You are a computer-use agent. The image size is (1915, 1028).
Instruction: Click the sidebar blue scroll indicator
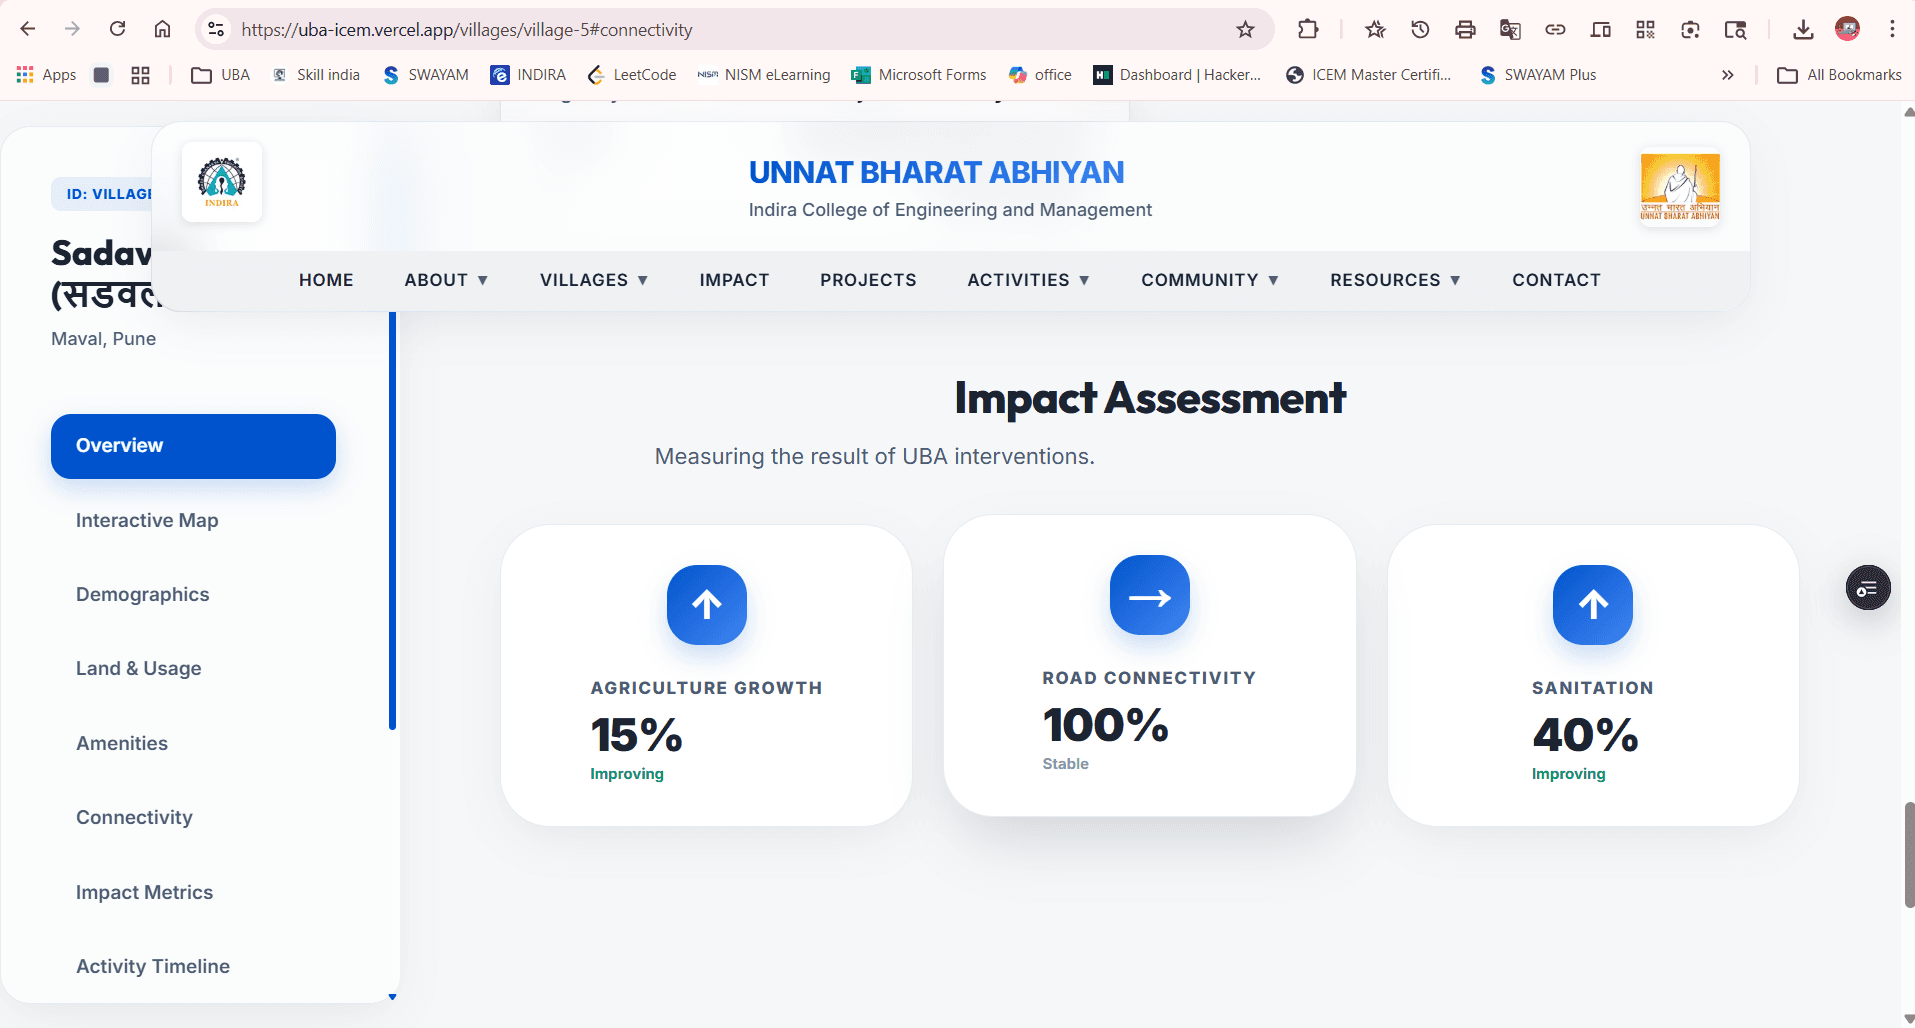392,520
